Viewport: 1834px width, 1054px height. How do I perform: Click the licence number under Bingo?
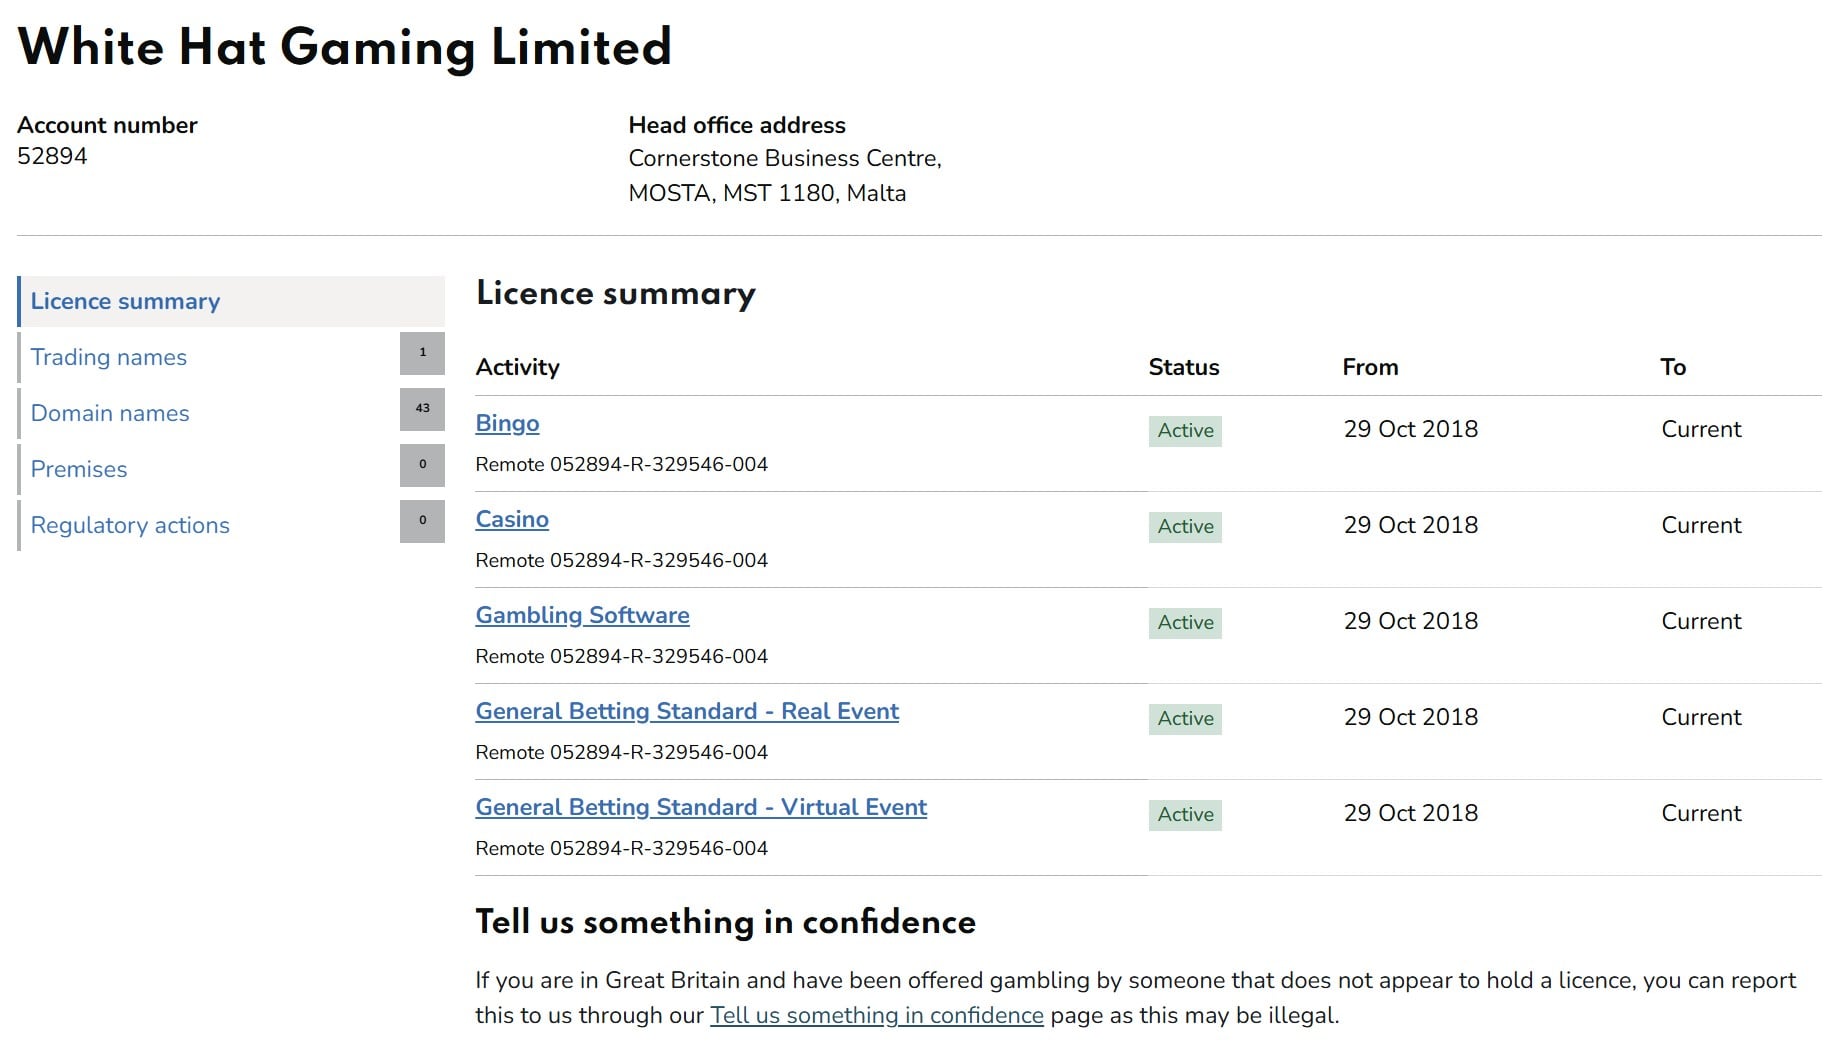pyautogui.click(x=659, y=464)
